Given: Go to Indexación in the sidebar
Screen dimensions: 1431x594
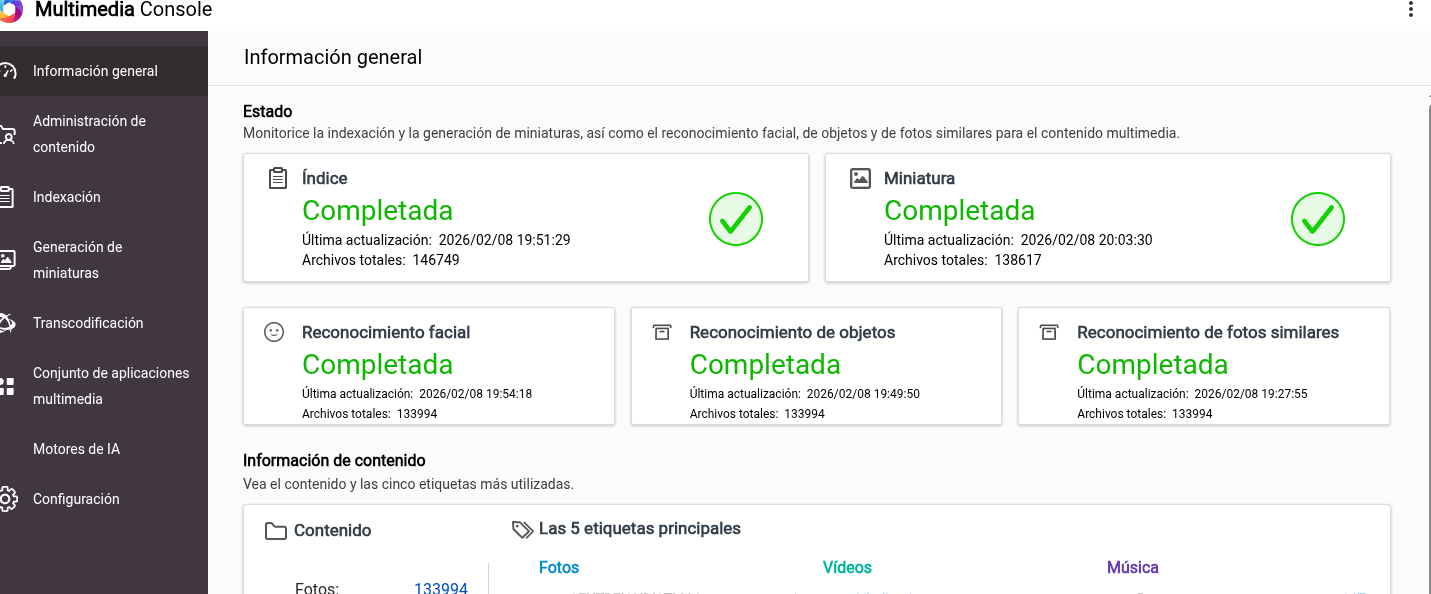Looking at the screenshot, I should [x=67, y=197].
